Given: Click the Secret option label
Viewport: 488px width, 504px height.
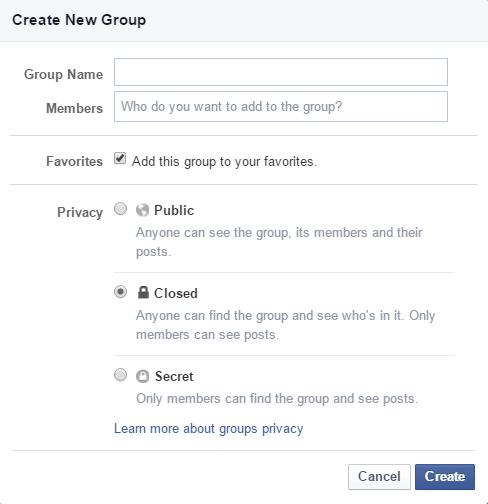Looking at the screenshot, I should coord(174,376).
